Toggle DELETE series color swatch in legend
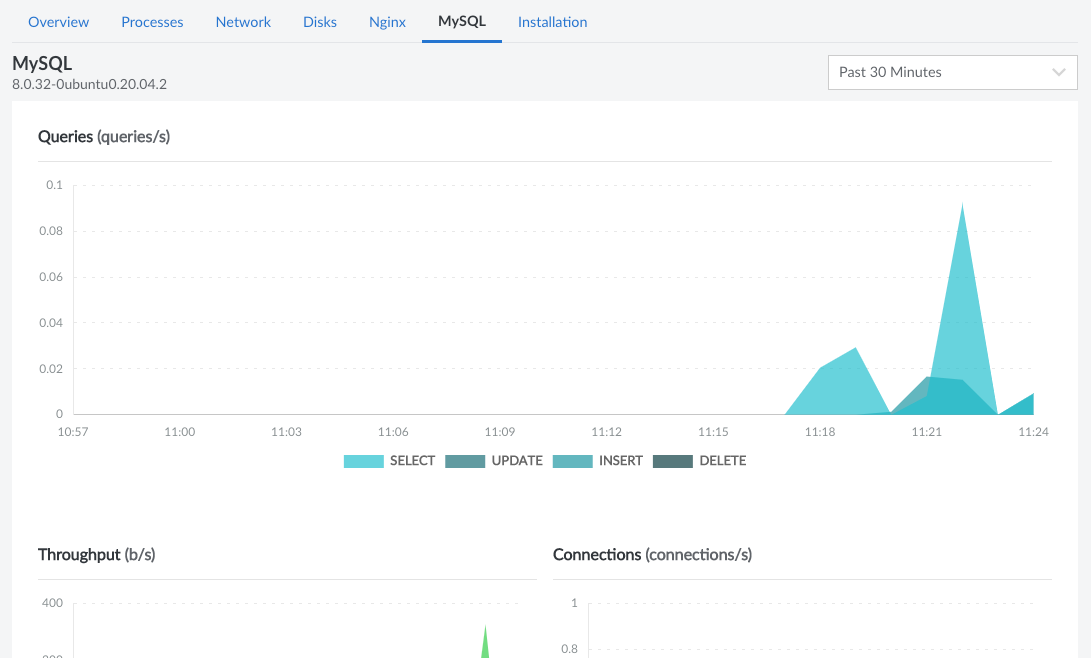This screenshot has width=1091, height=658. (x=673, y=461)
